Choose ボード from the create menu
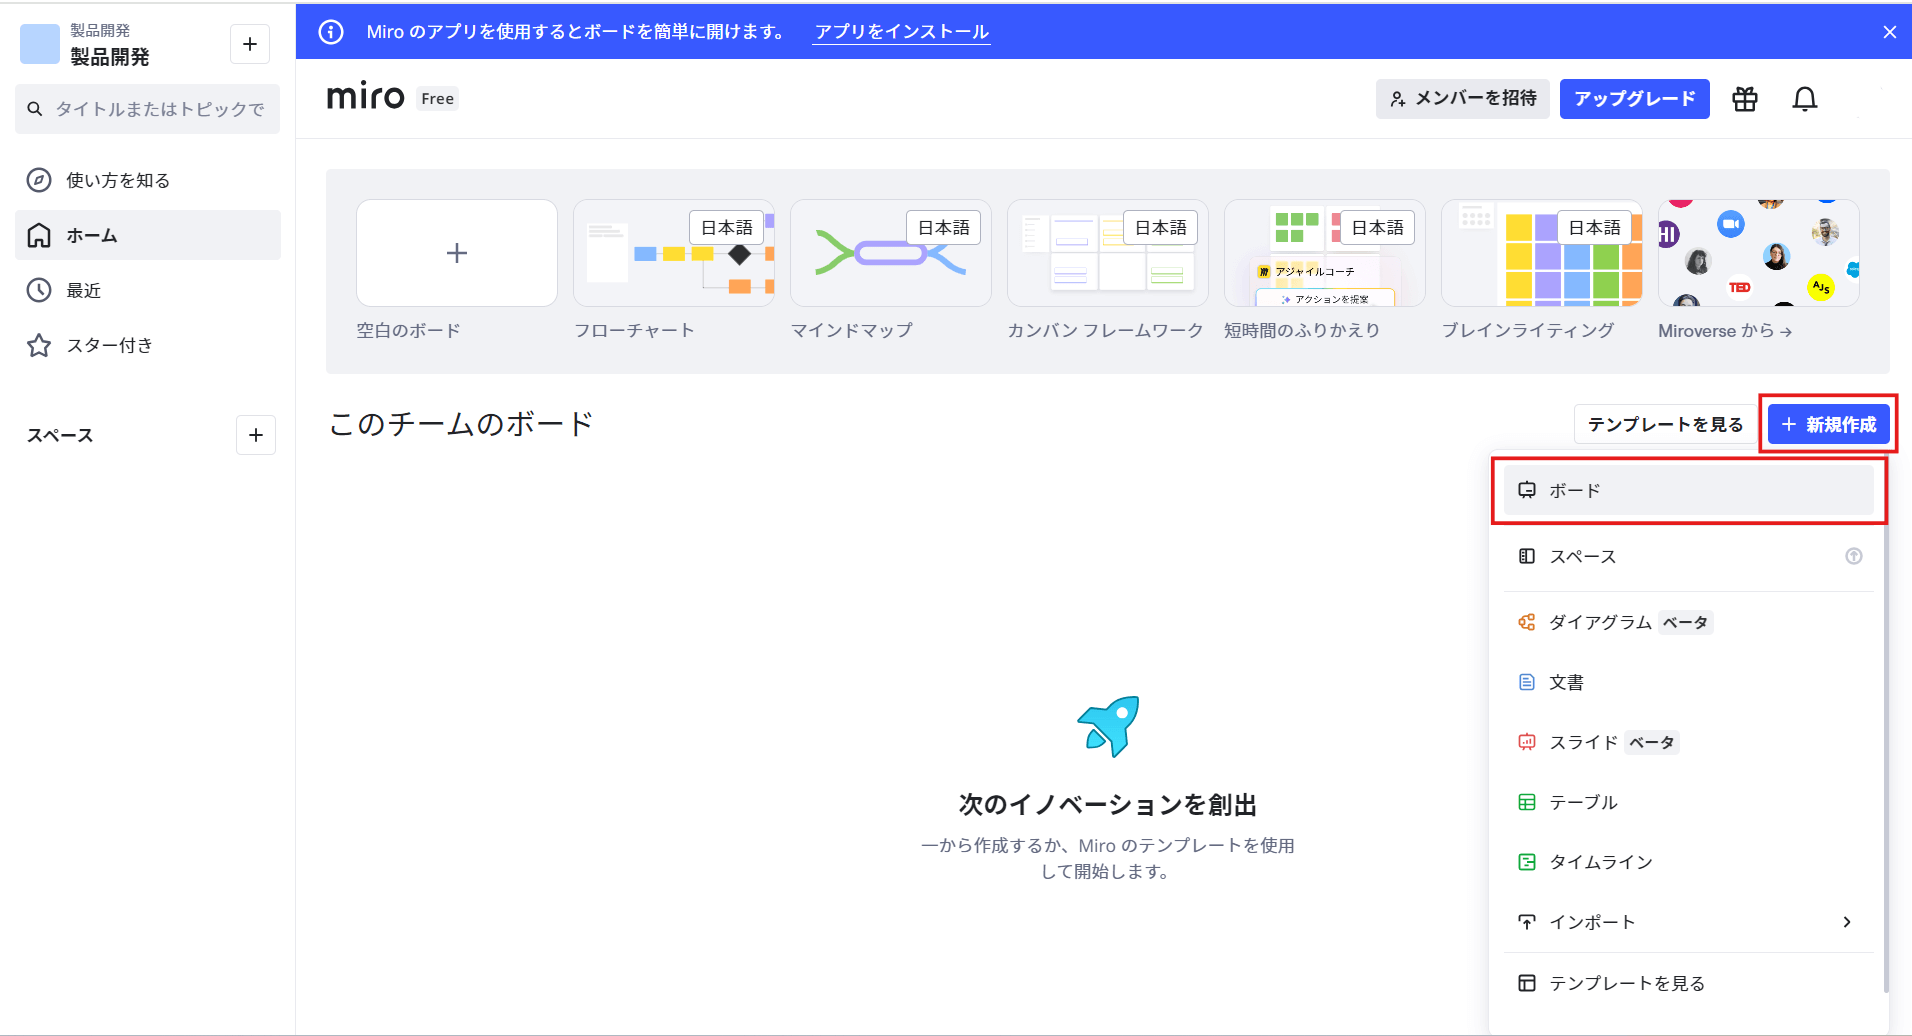This screenshot has width=1912, height=1036. tap(1689, 490)
